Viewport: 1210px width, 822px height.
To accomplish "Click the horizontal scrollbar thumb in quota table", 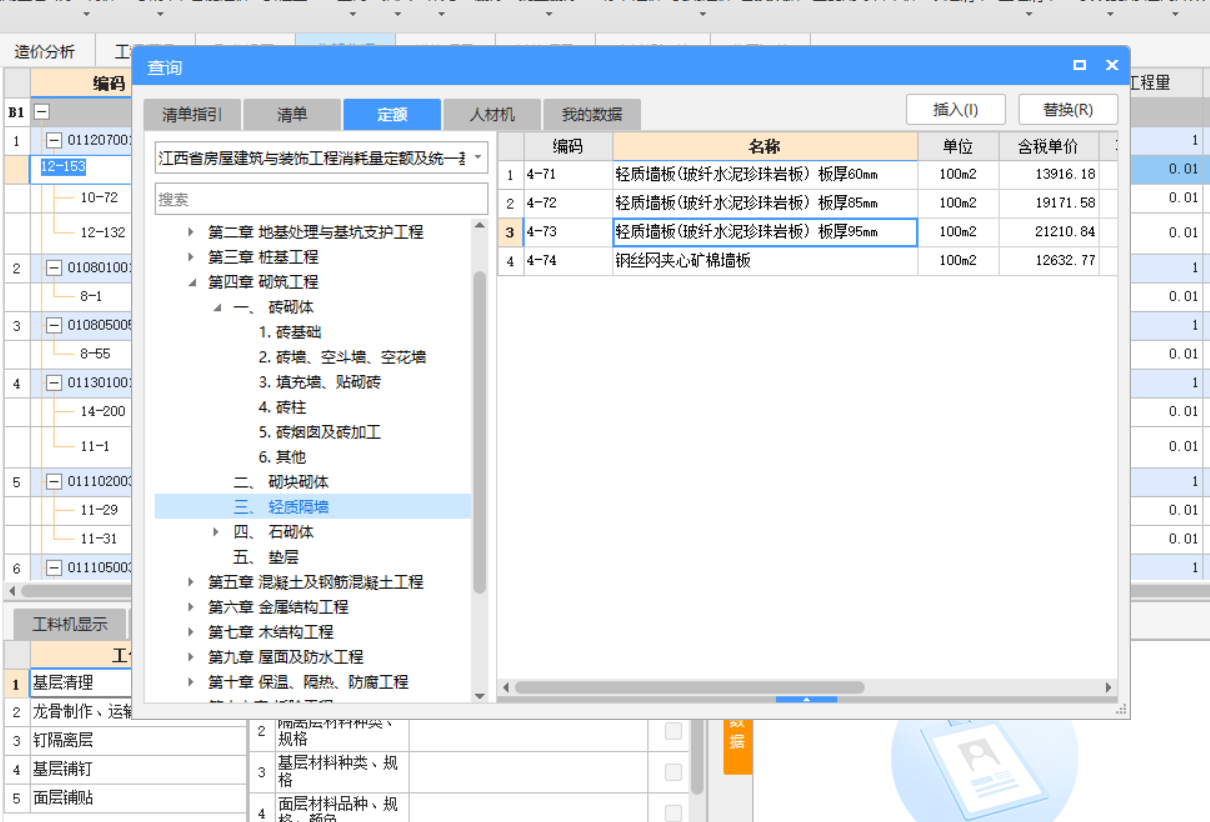I will point(689,687).
